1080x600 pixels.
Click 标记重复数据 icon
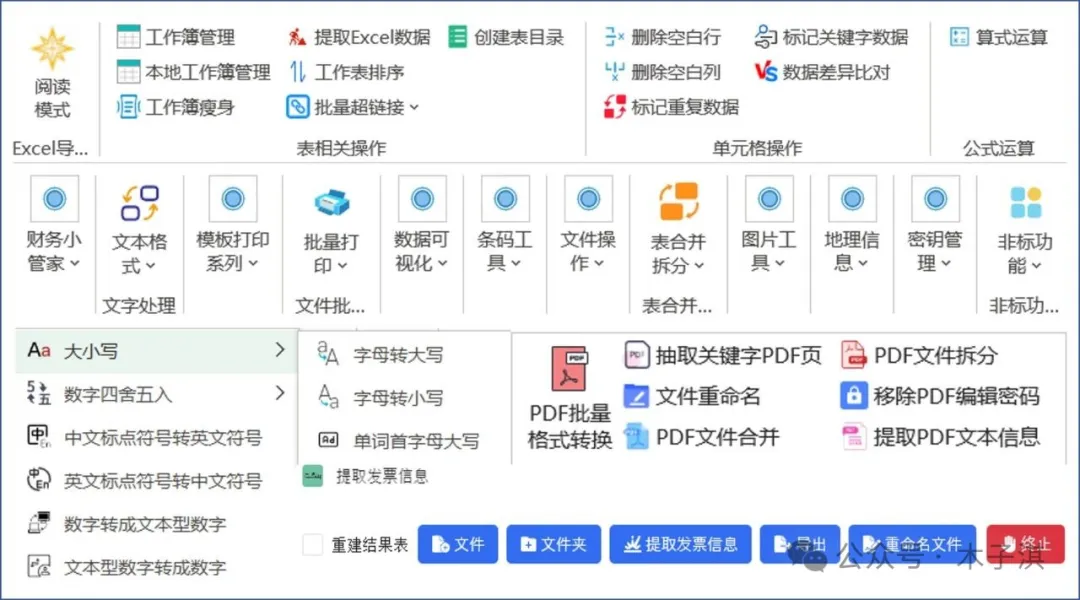coord(615,107)
